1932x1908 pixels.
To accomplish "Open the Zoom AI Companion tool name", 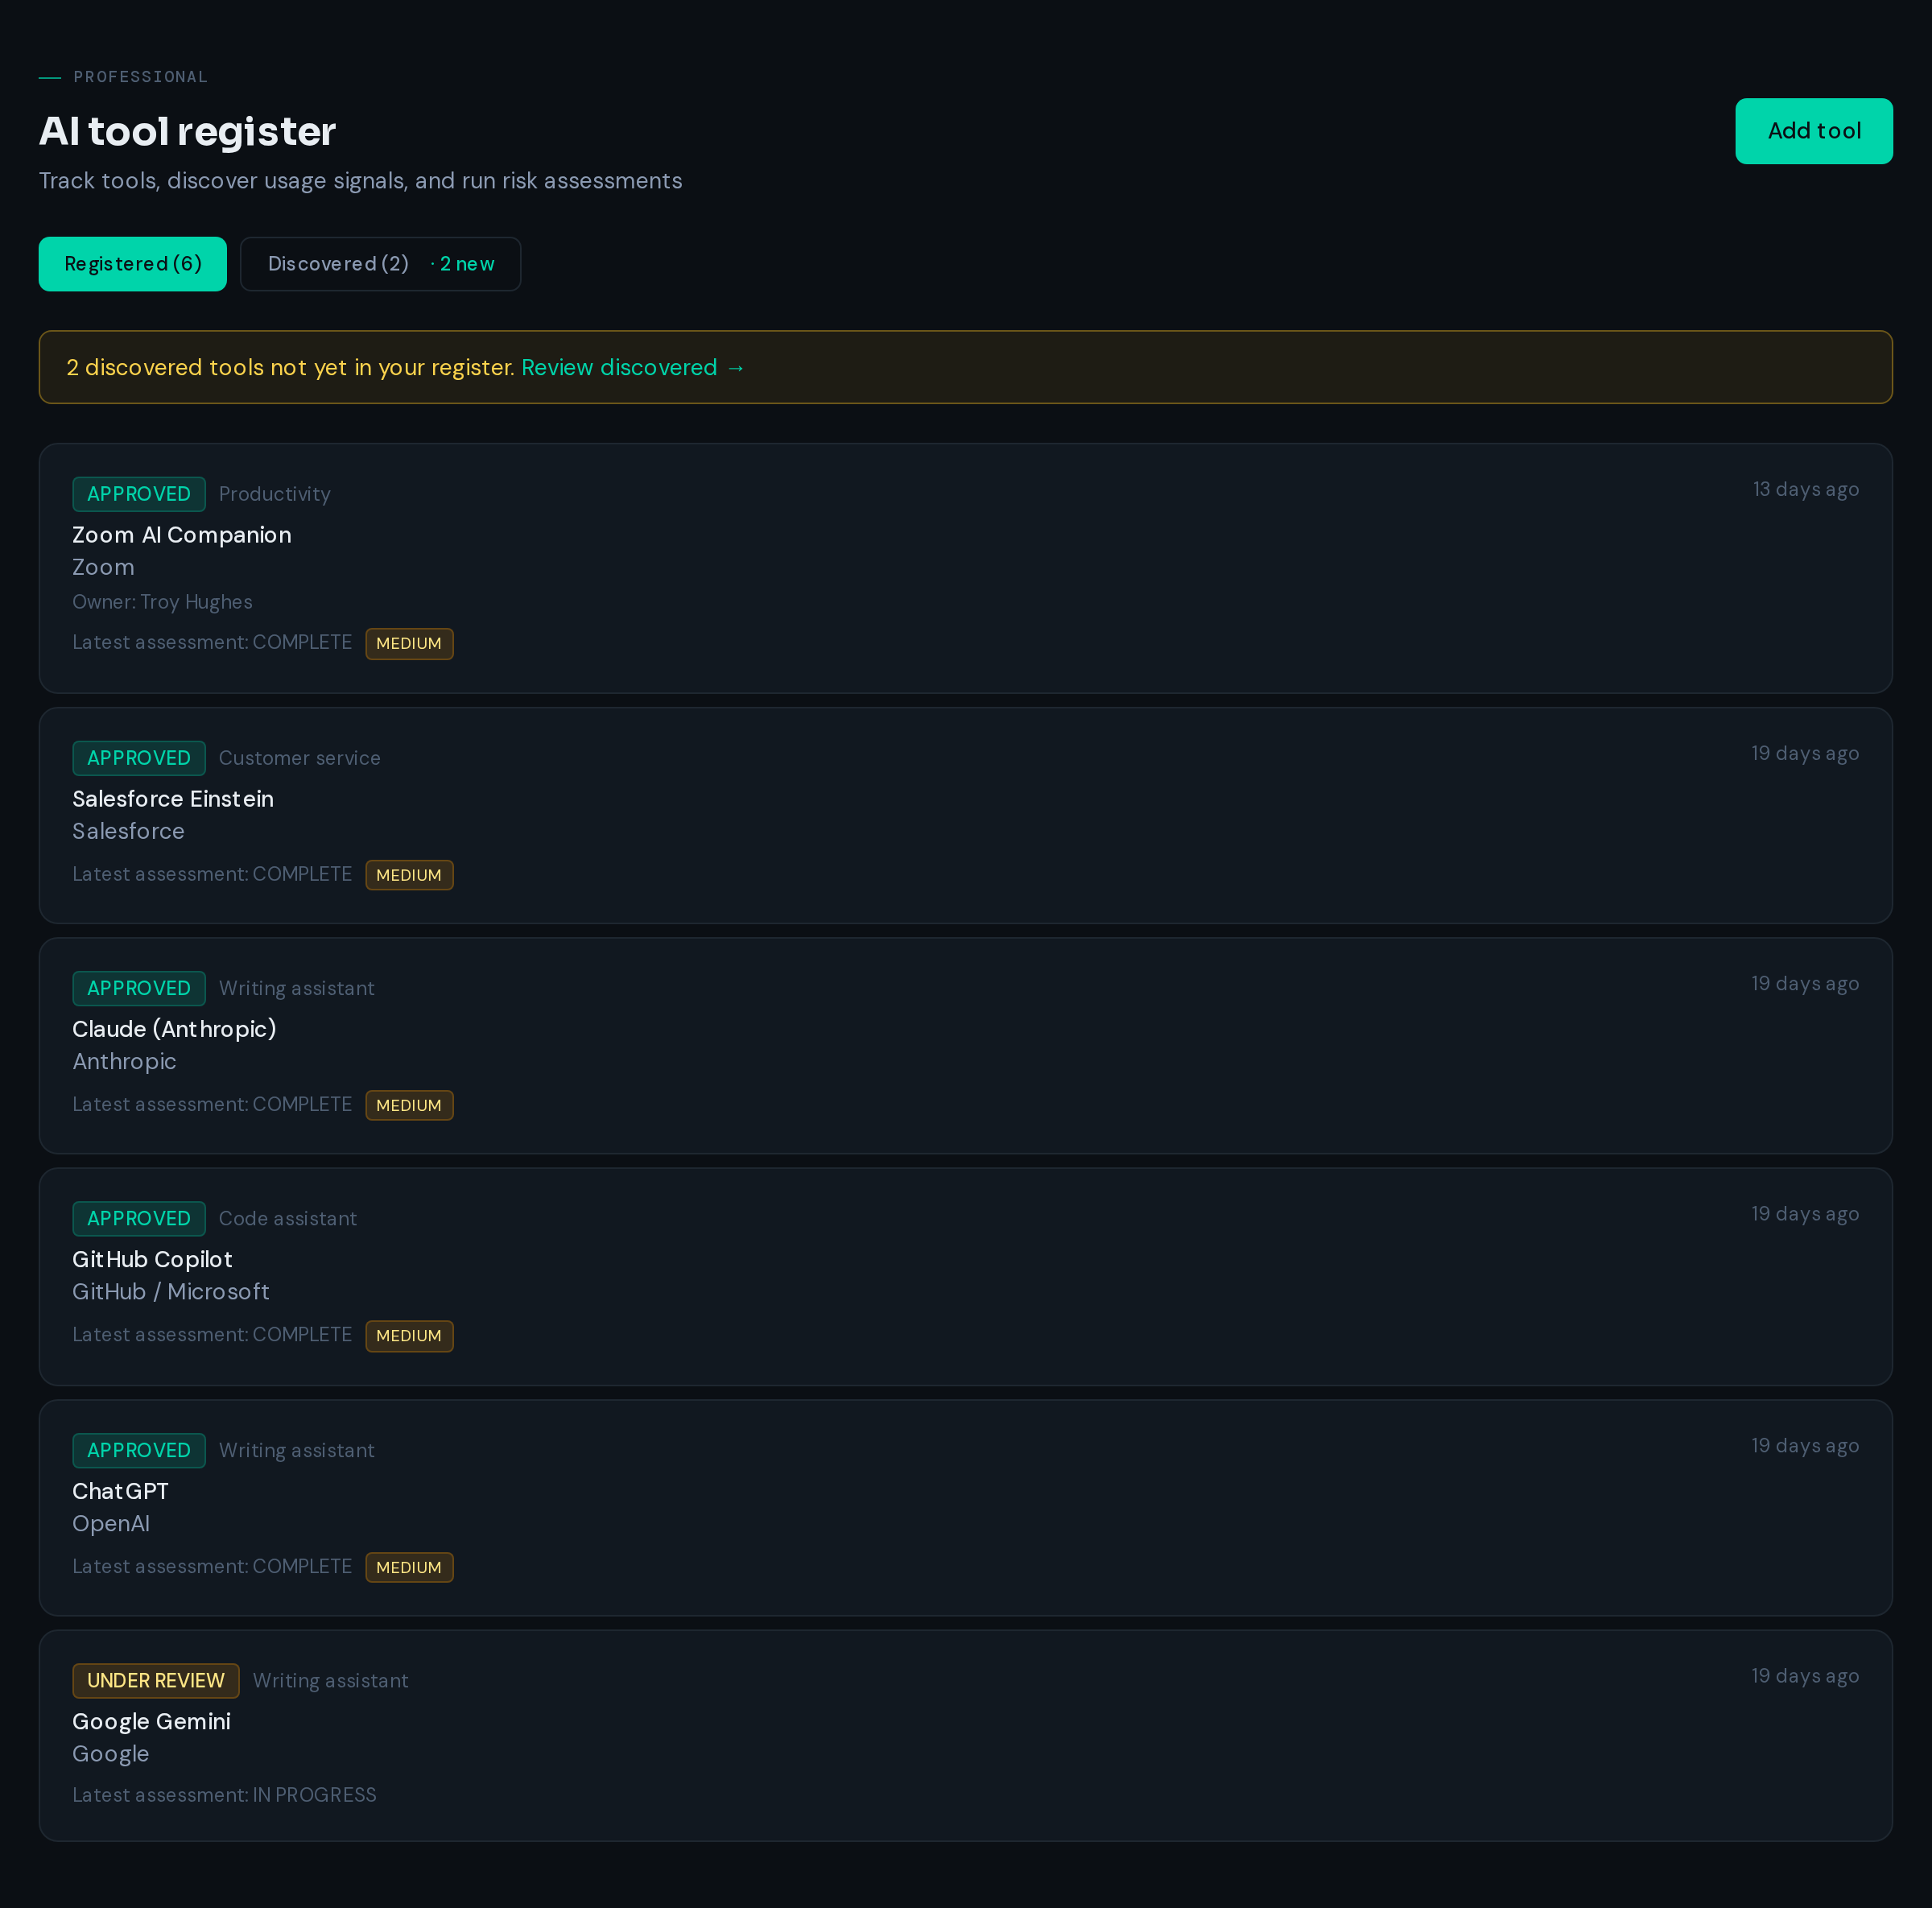I will tap(182, 535).
